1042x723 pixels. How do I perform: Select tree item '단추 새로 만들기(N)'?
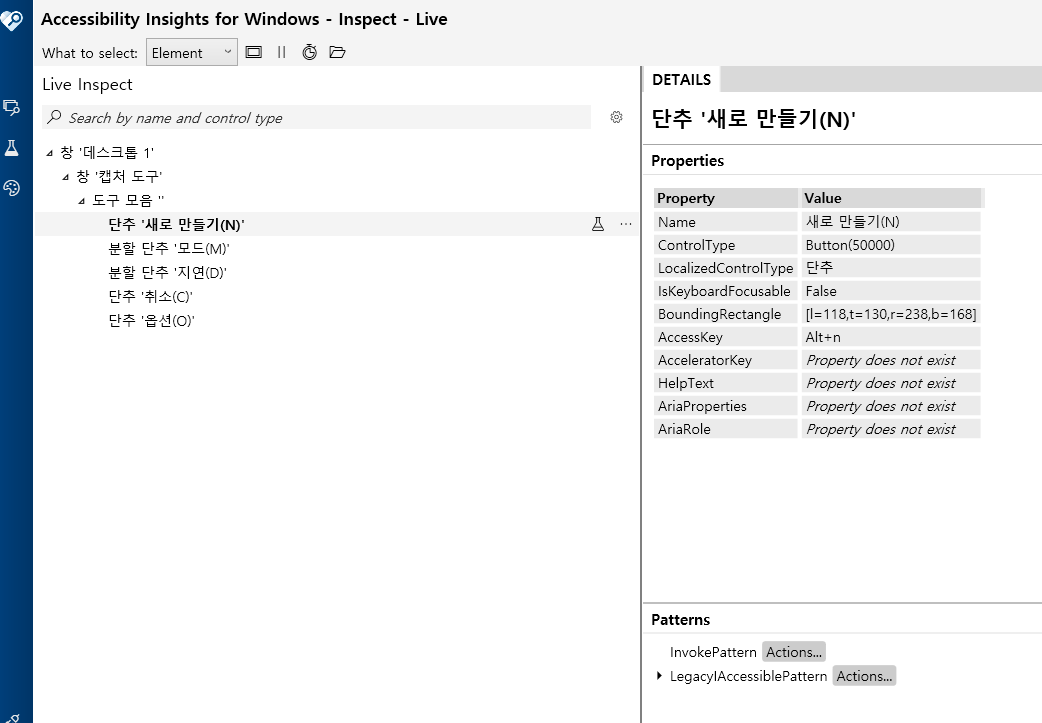click(176, 225)
